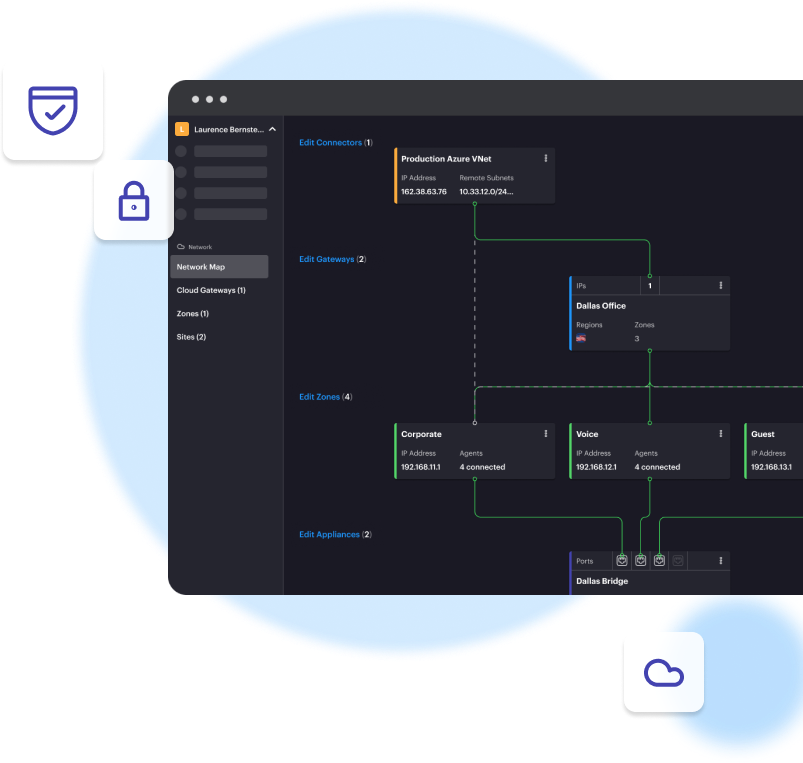Image resolution: width=803 pixels, height=763 pixels.
Task: Click the IPs count badge on Dallas Office
Action: click(650, 285)
